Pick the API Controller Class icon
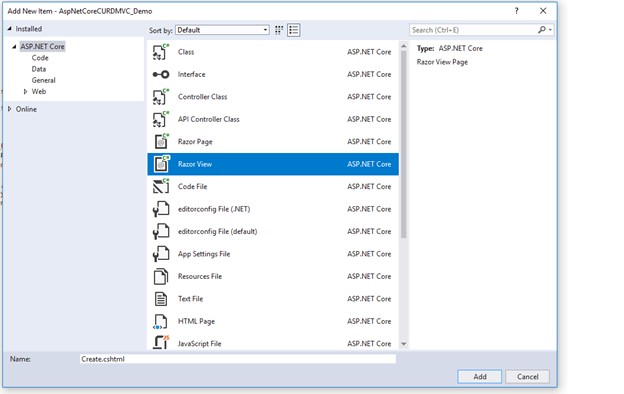Screen dimensions: 624x394 (161, 119)
